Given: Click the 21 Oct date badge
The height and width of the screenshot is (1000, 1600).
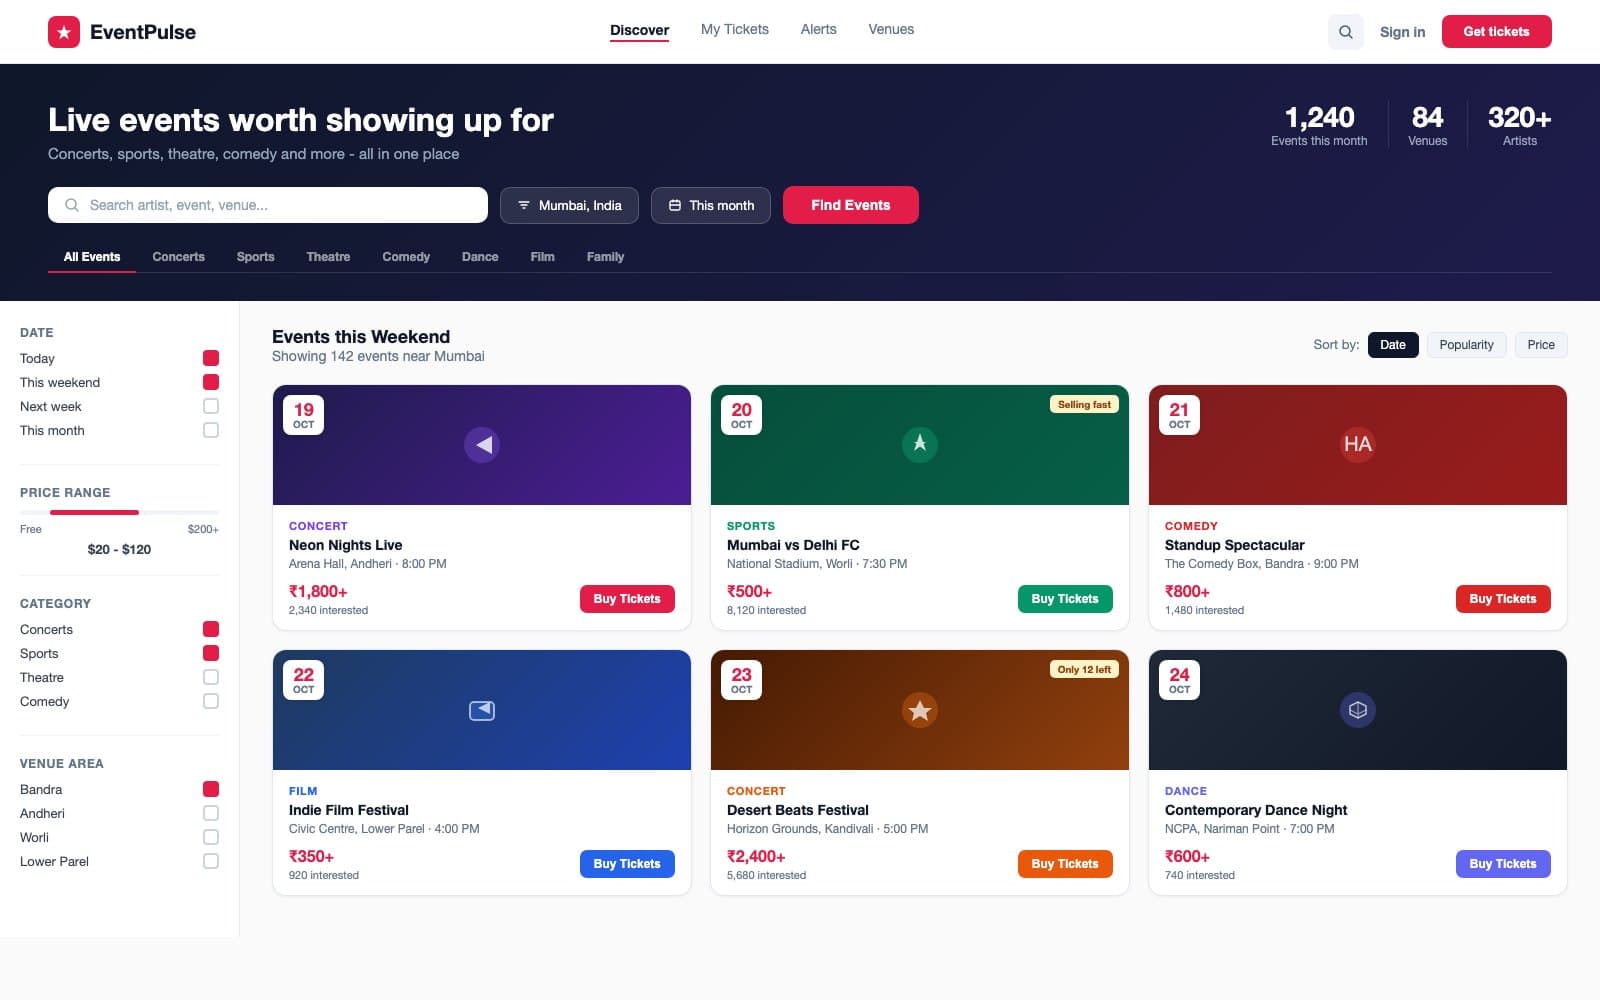Looking at the screenshot, I should point(1180,415).
